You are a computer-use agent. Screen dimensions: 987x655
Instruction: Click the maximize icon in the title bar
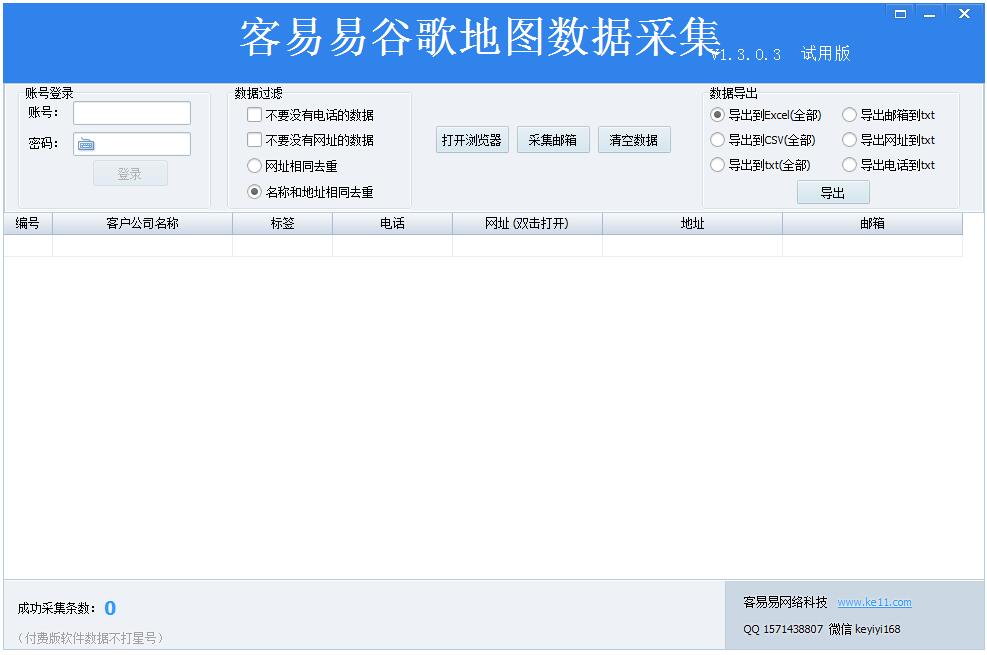(898, 14)
